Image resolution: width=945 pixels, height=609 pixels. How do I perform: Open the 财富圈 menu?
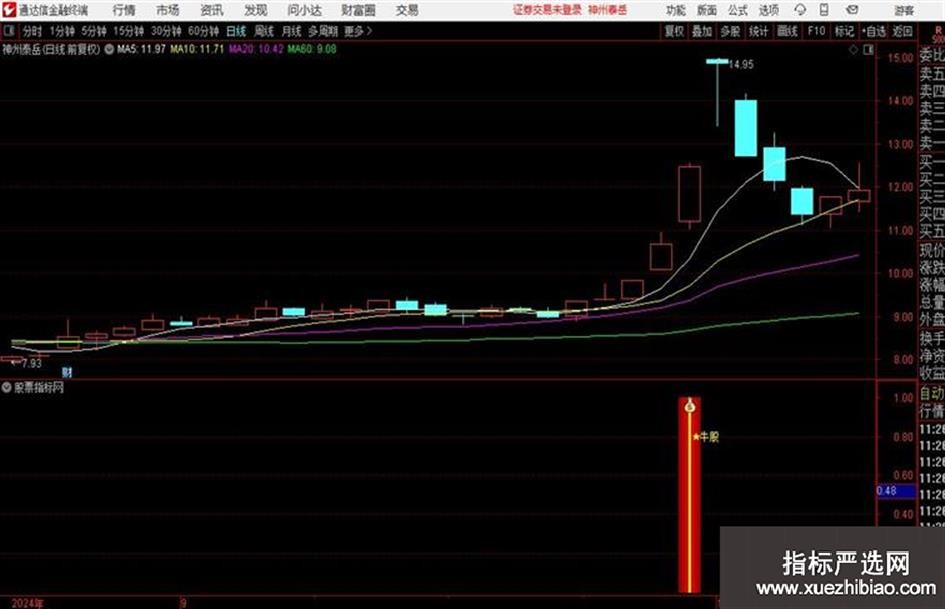coord(358,10)
